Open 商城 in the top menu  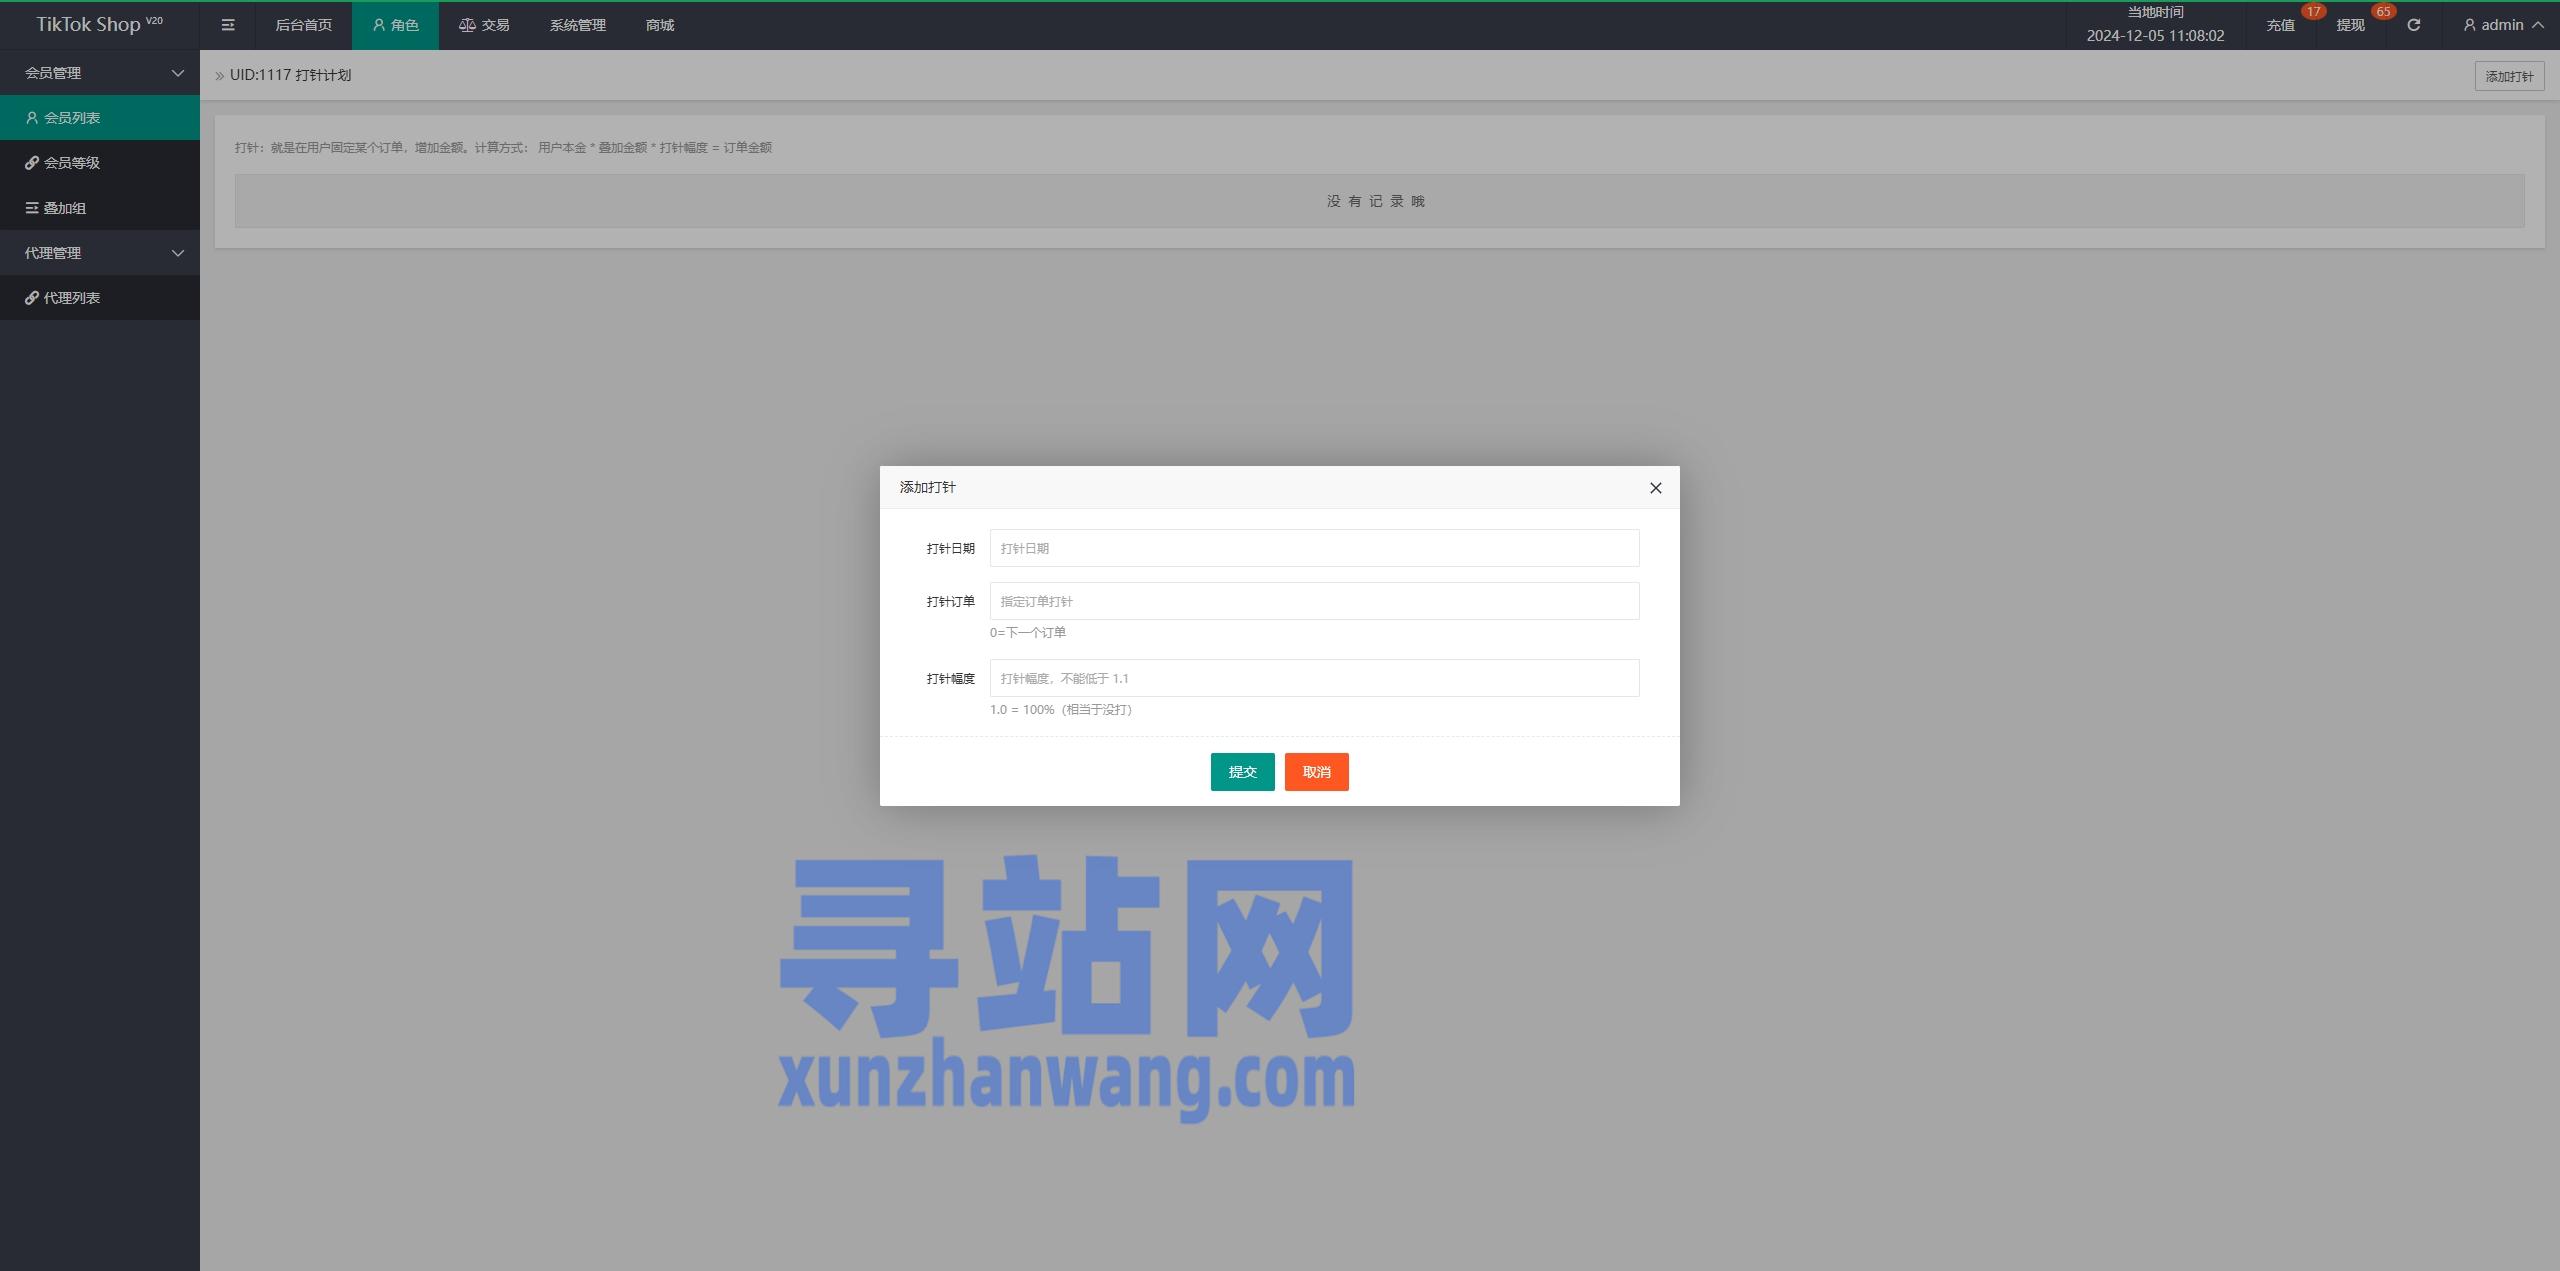pyautogui.click(x=660, y=25)
